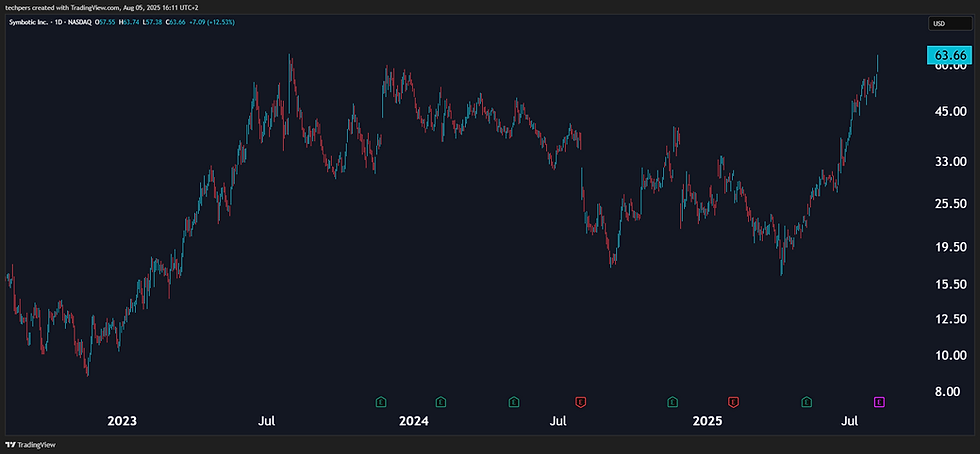This screenshot has height=454, width=980.
Task: Click the open value 57.55 in legend
Action: point(107,22)
